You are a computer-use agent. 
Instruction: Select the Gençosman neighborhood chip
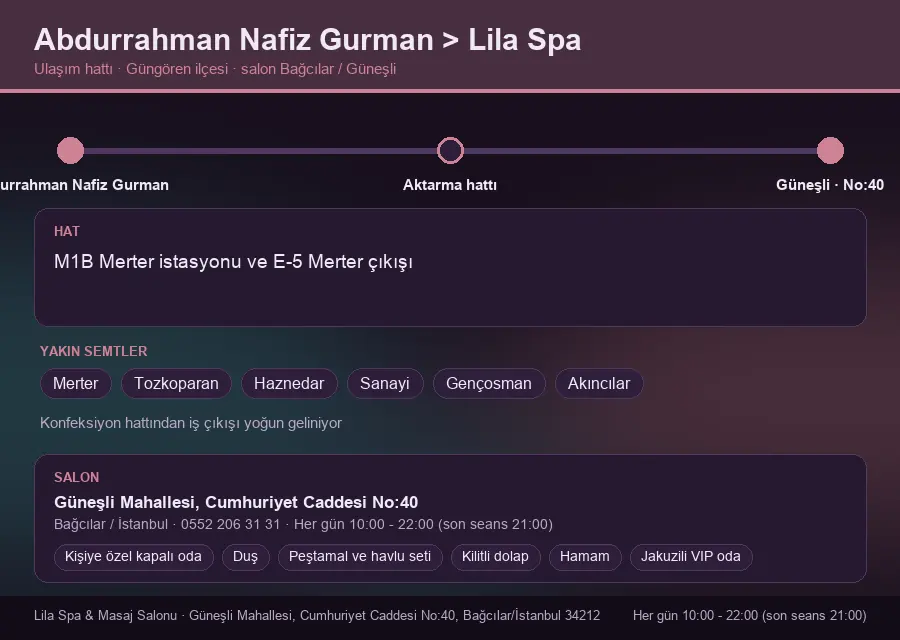(489, 383)
